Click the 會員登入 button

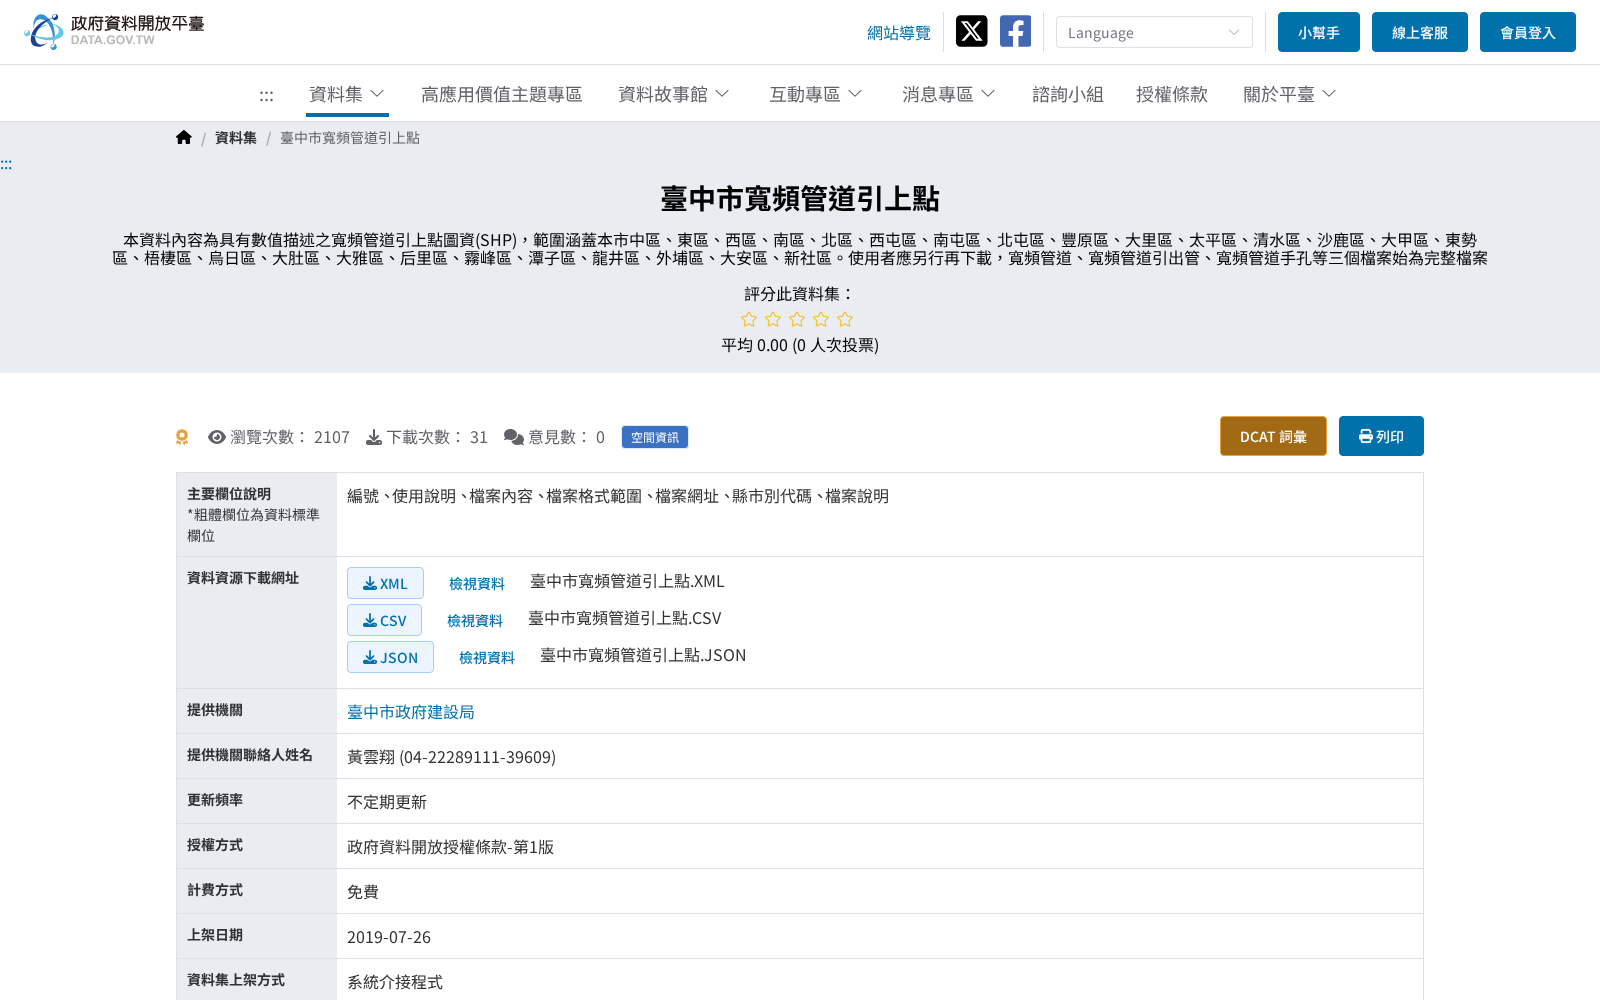[1528, 32]
